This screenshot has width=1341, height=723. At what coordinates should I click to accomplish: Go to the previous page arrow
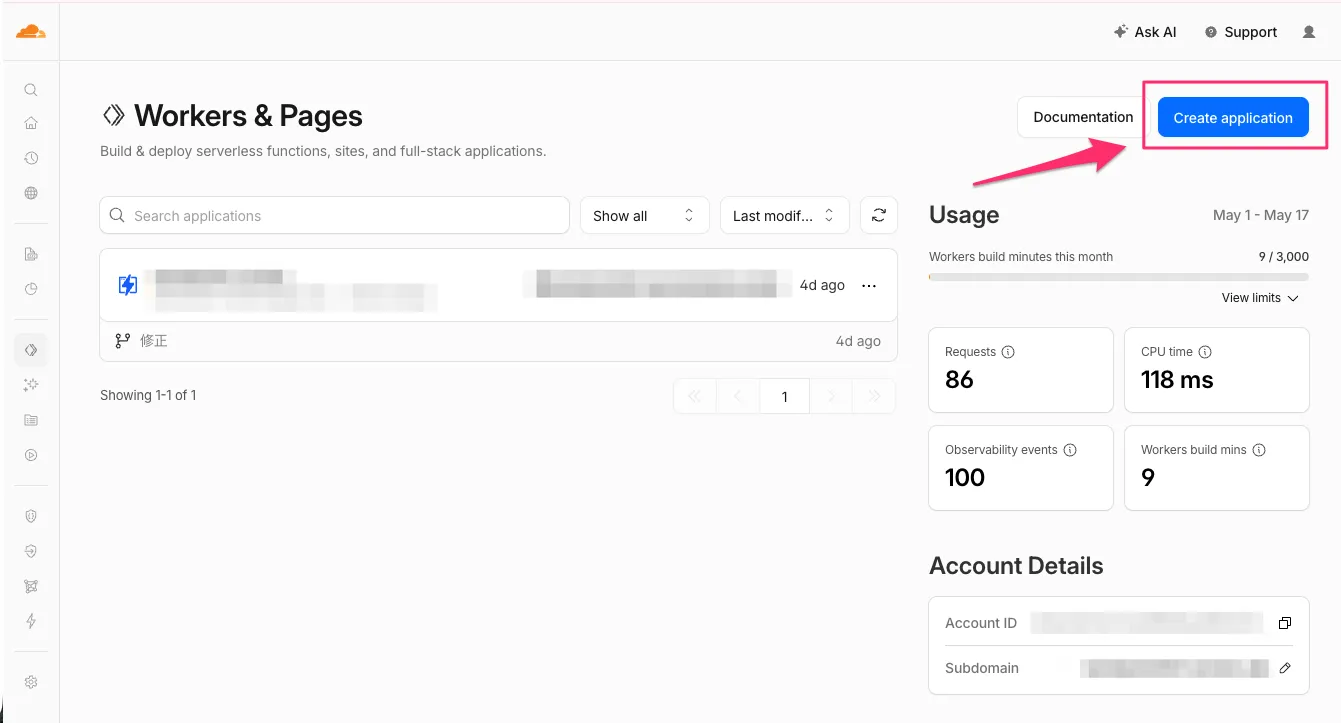738,396
